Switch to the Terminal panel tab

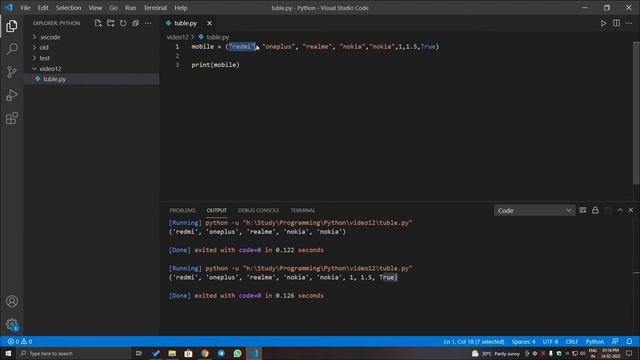coord(303,210)
